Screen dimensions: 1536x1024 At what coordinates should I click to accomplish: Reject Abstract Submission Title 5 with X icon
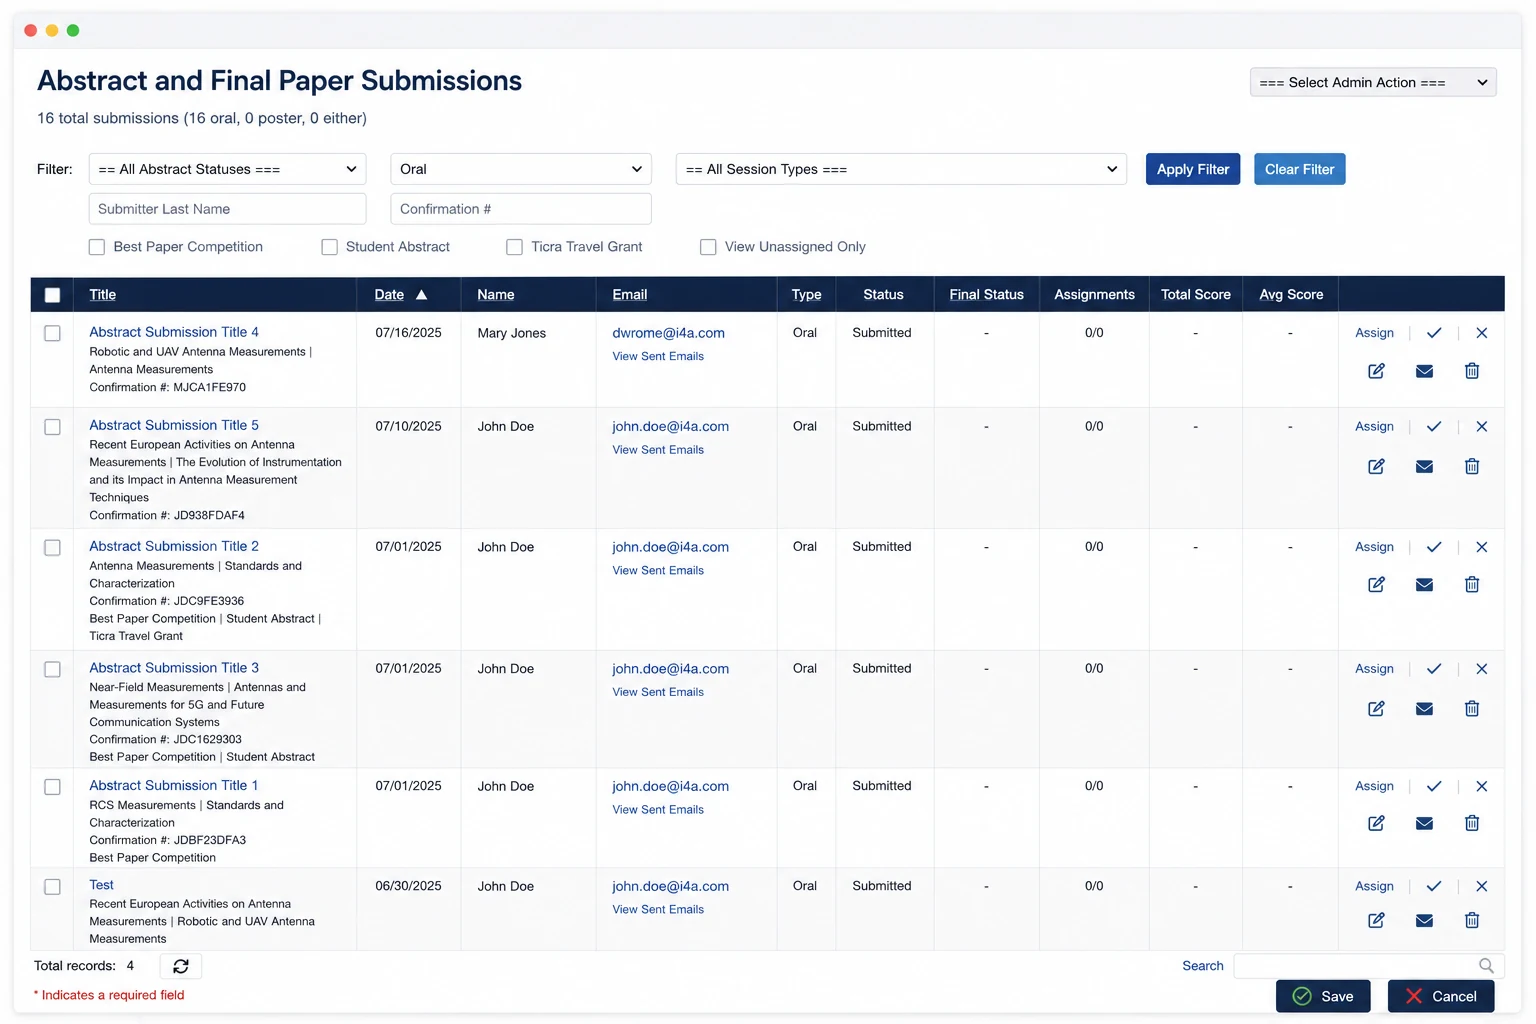(x=1482, y=427)
